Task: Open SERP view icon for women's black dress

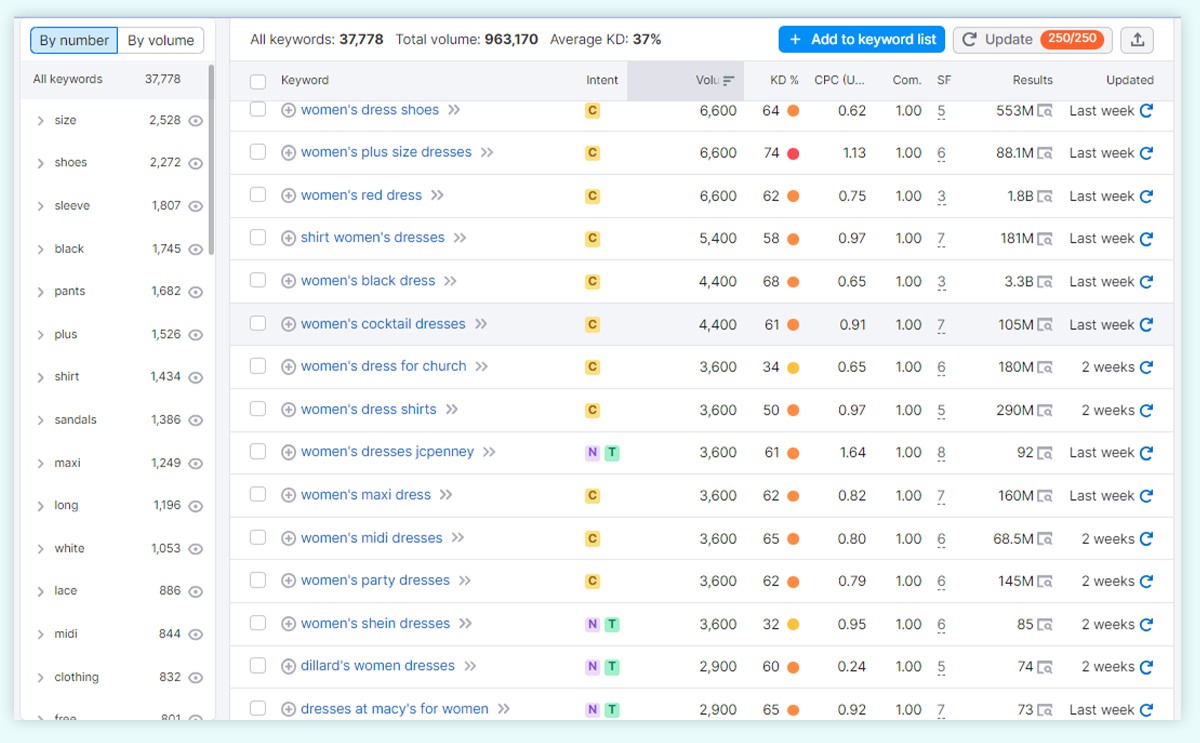Action: click(x=1045, y=282)
